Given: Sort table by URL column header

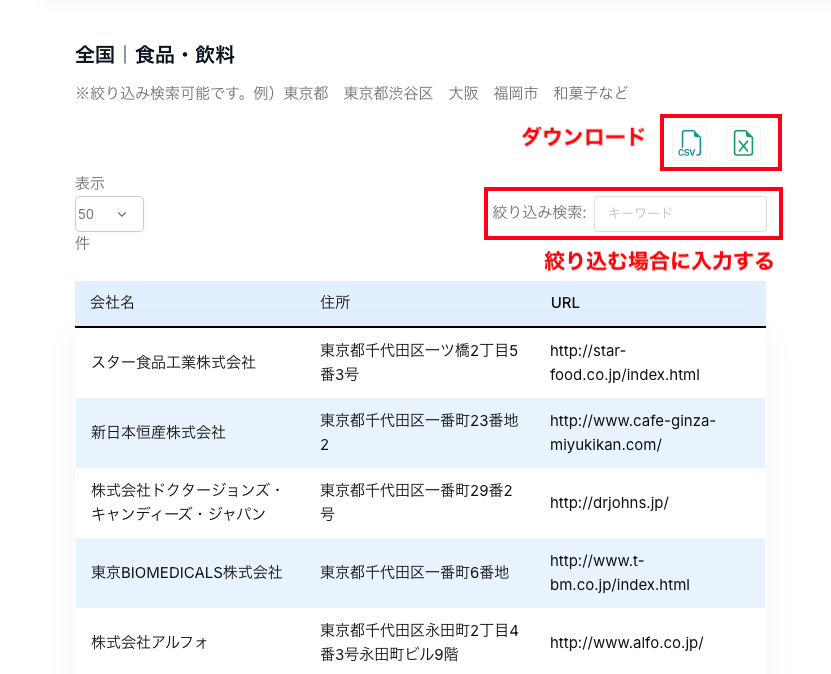Looking at the screenshot, I should click(x=565, y=303).
